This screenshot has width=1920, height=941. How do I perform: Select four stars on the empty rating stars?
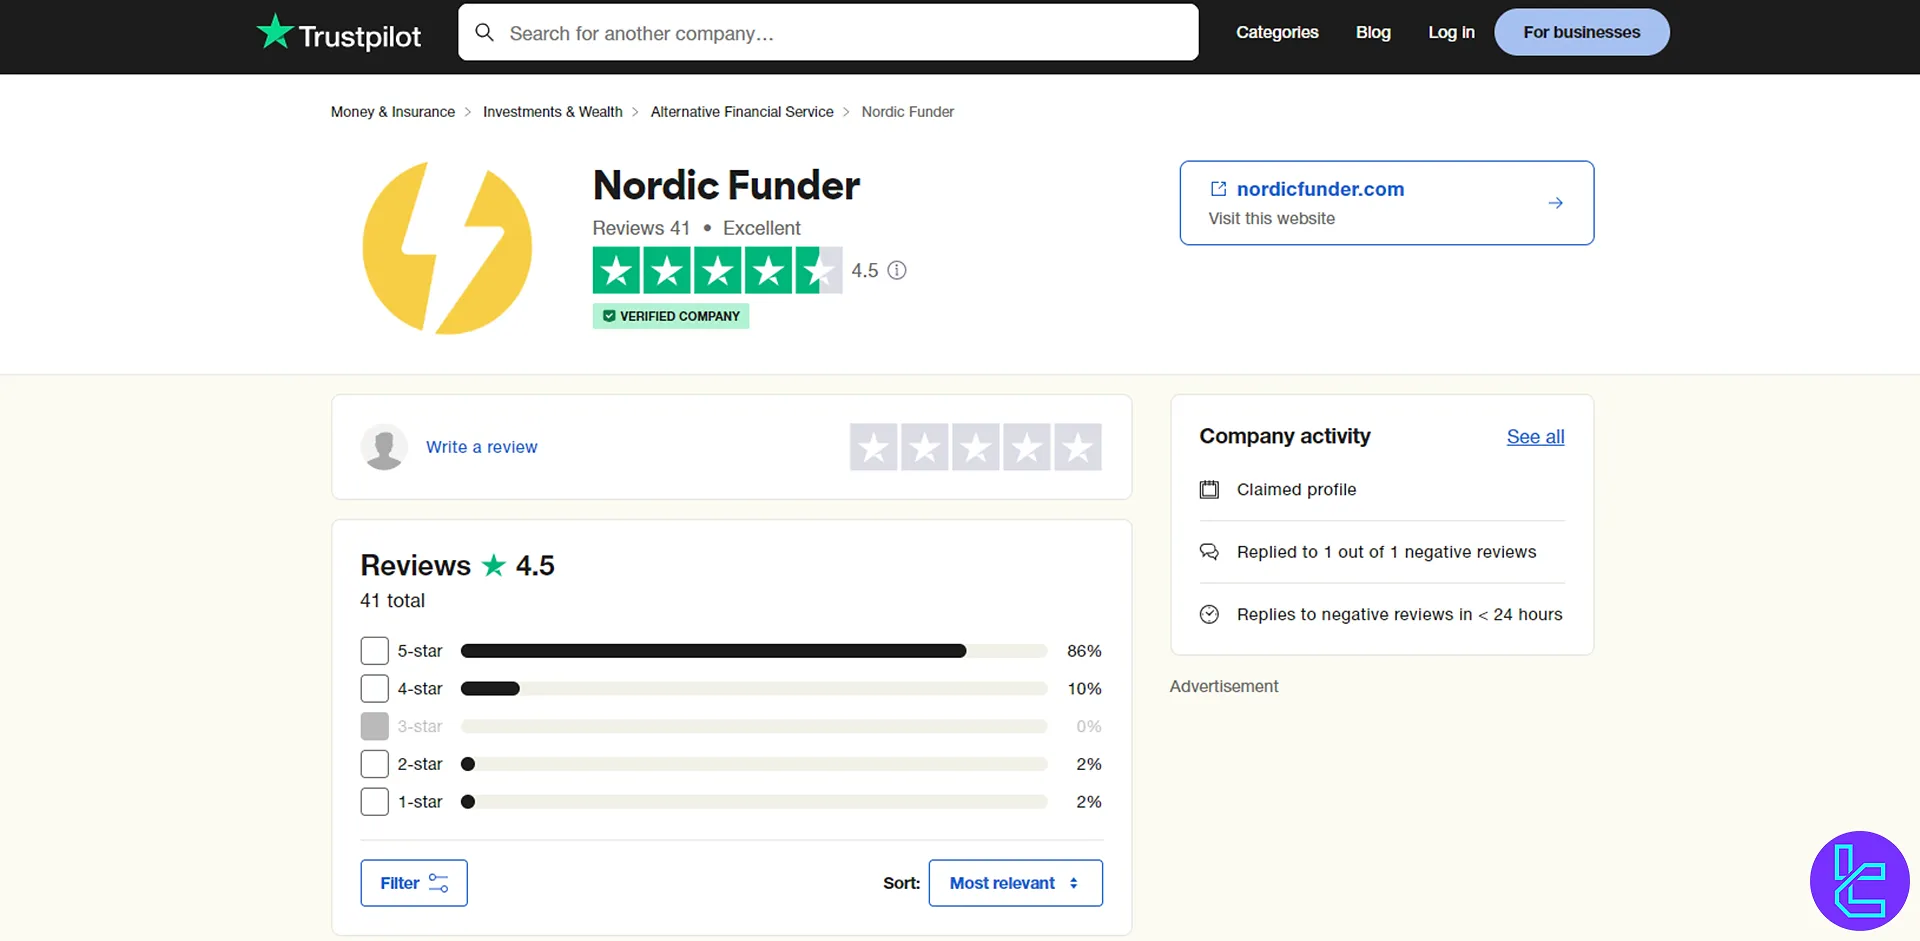point(1027,447)
